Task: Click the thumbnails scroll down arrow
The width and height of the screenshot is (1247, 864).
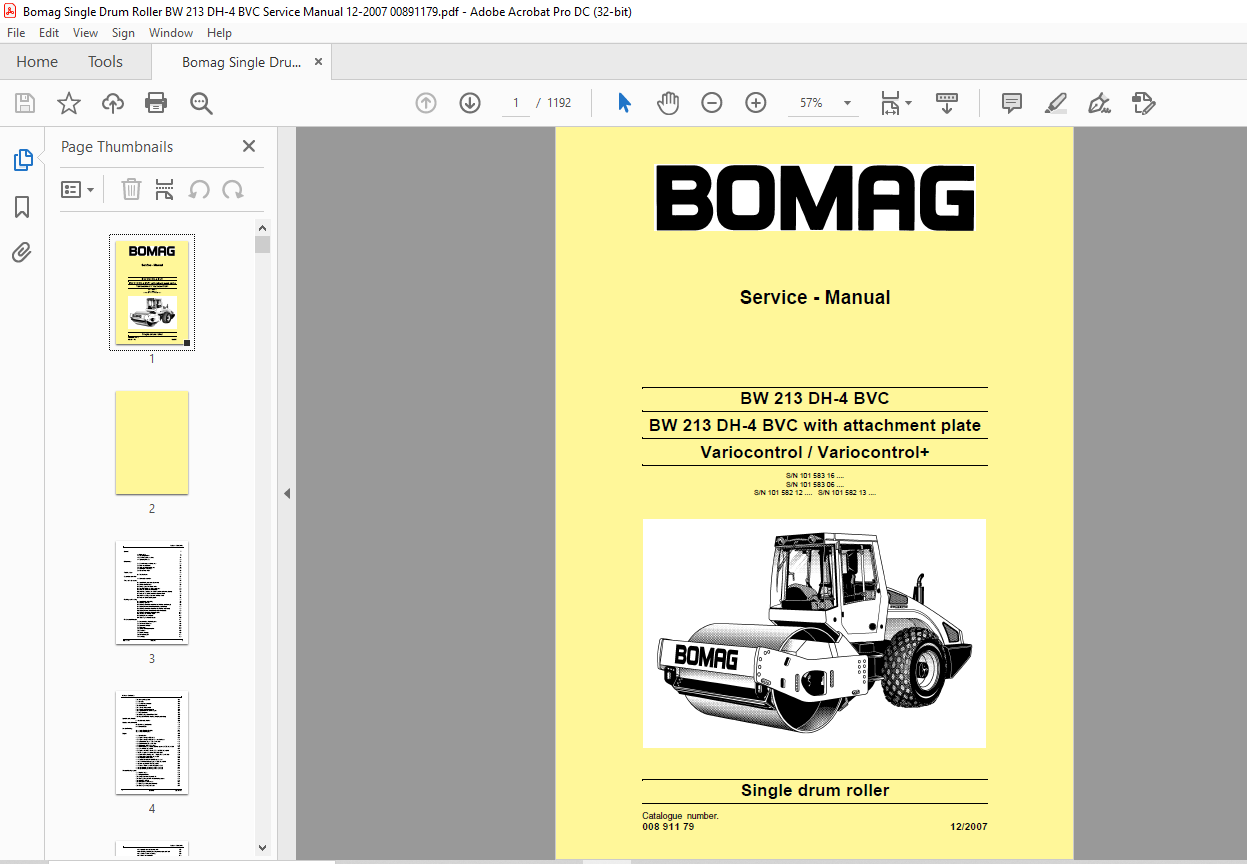Action: click(262, 847)
